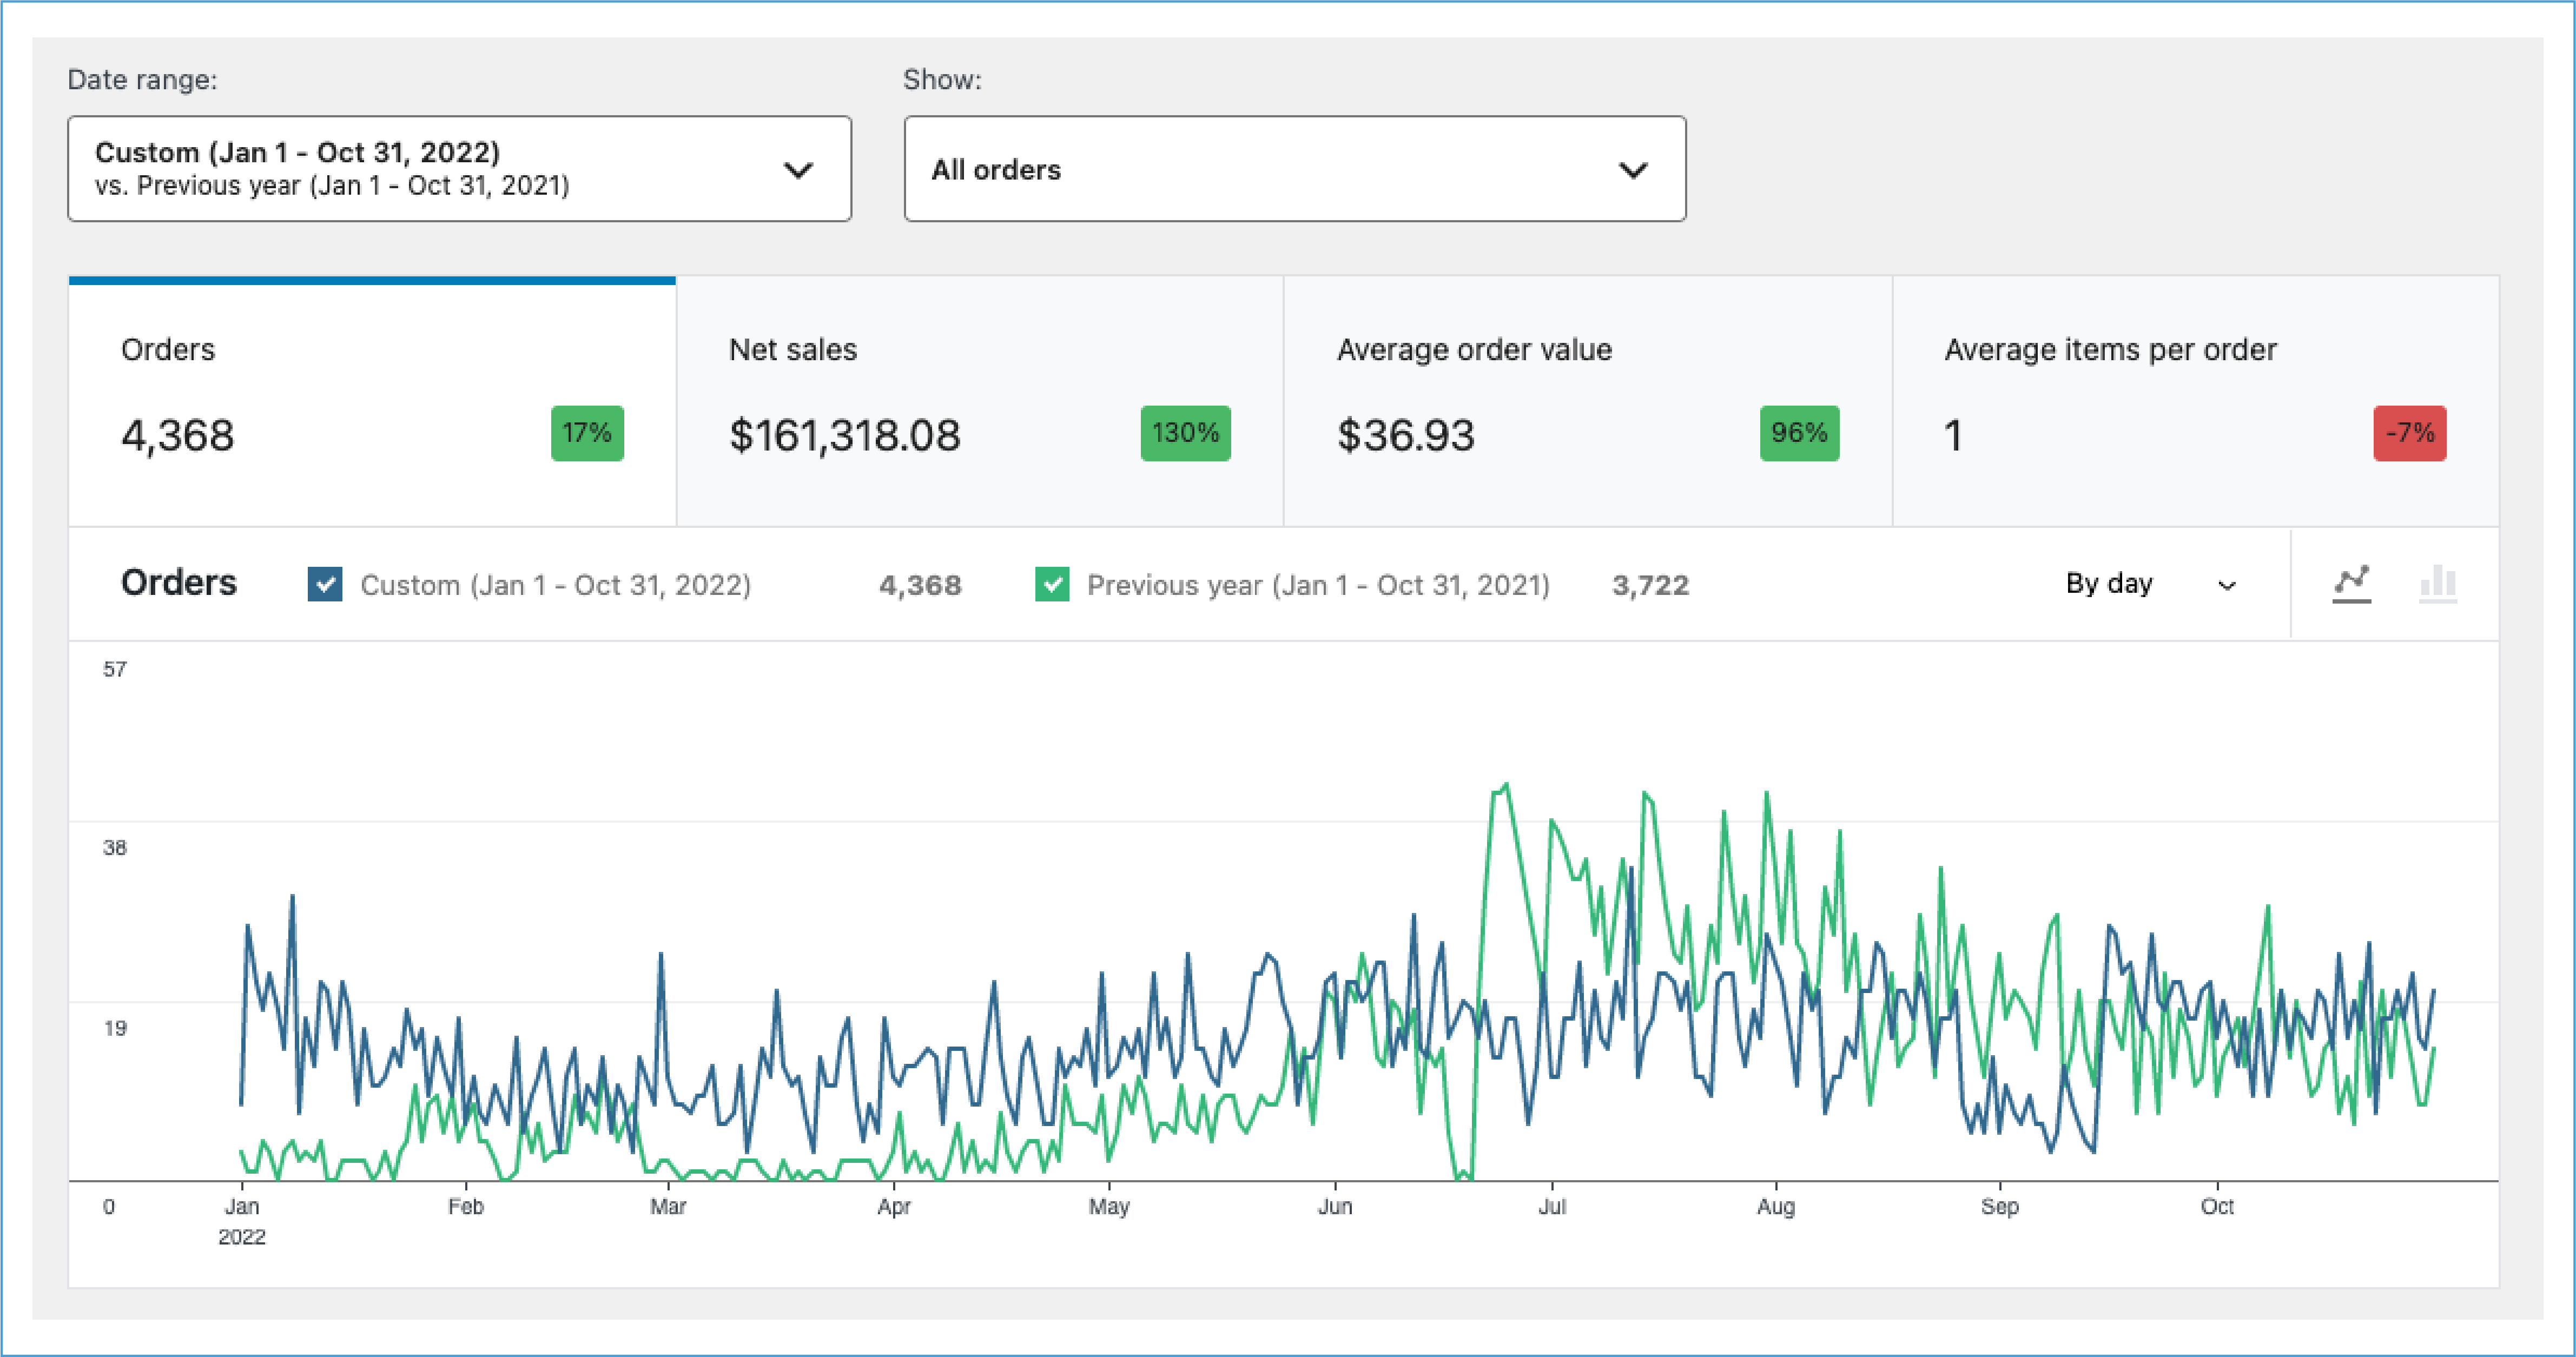Screen dimensions: 2576x1357
Task: Click Custom 2022 legend label text
Action: 555,585
